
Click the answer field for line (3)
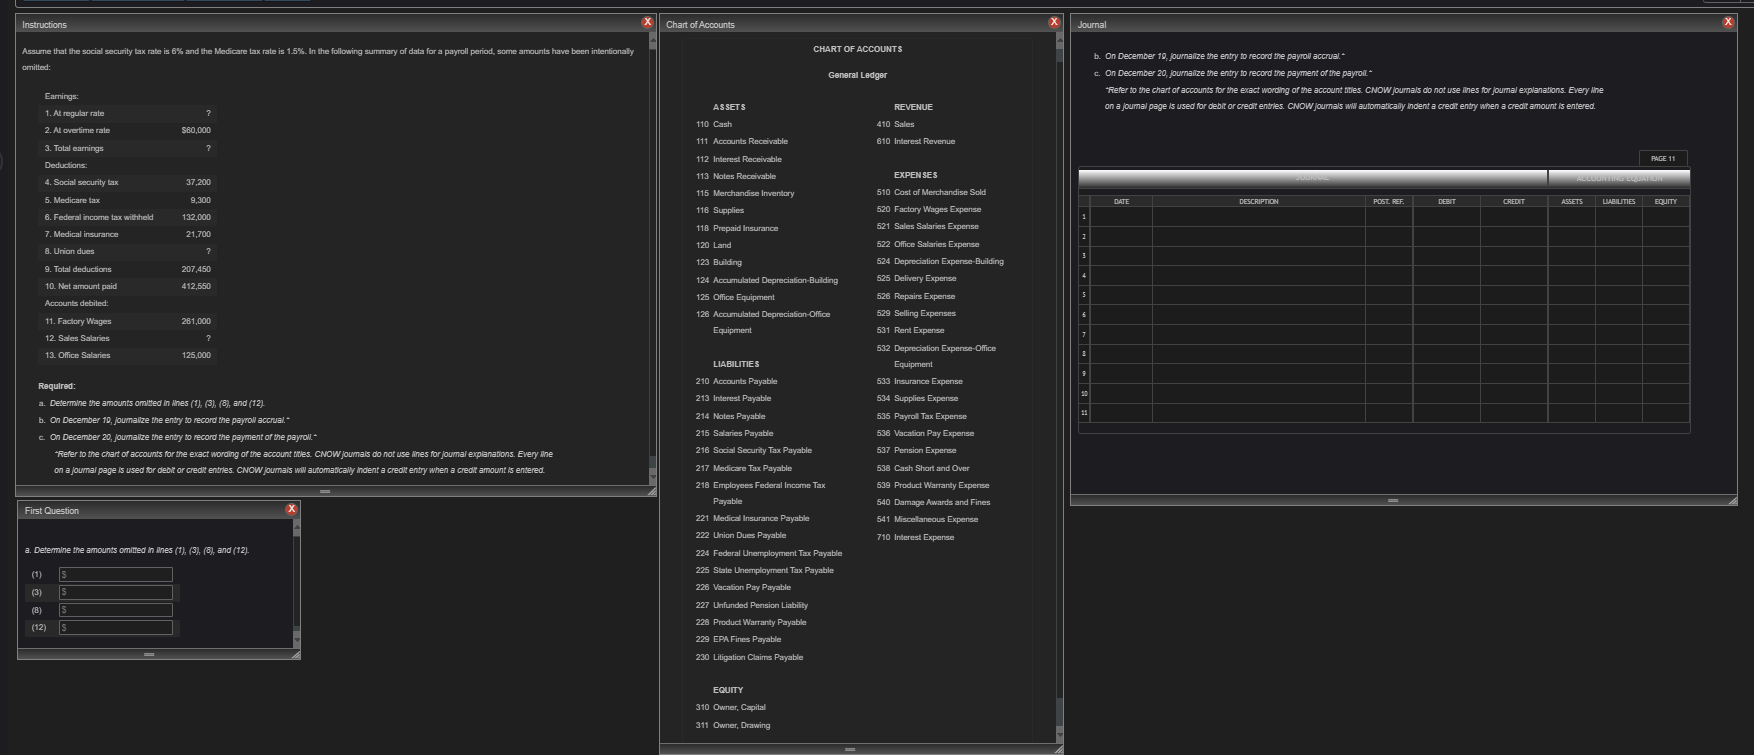115,592
